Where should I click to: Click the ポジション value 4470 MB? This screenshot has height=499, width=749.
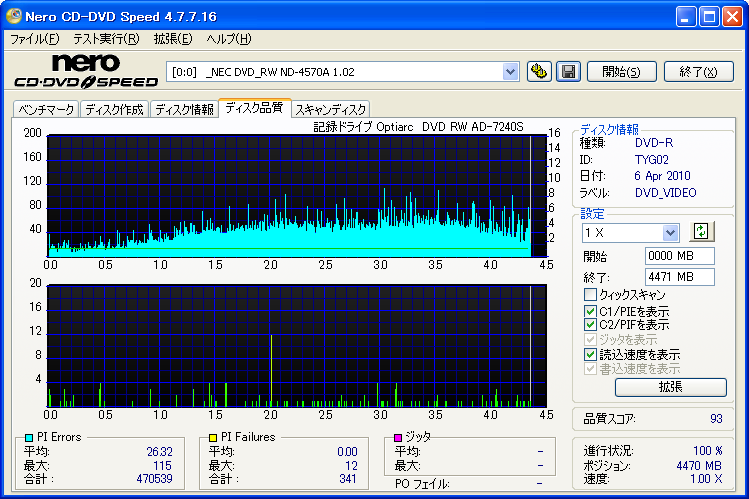(x=699, y=466)
